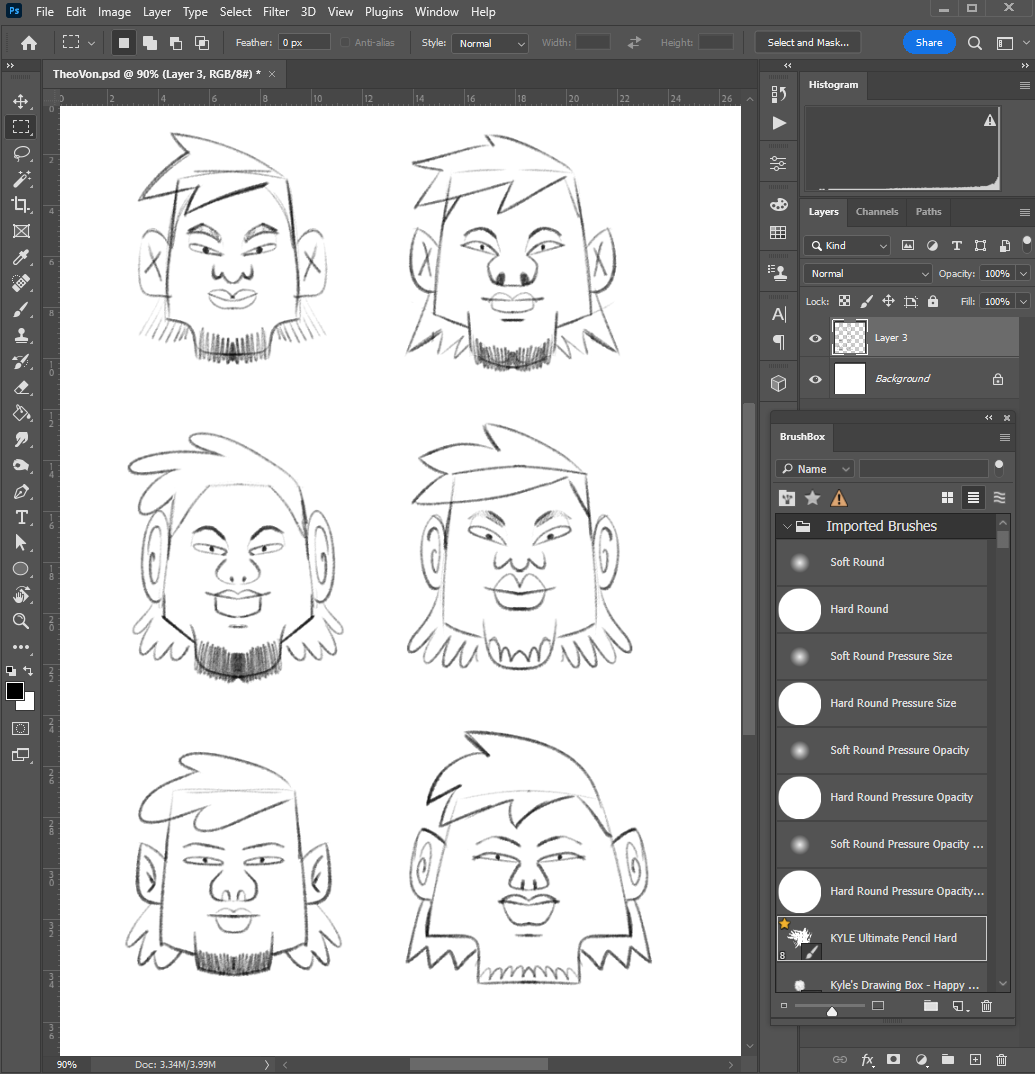Select the Frame tool
Image resolution: width=1035 pixels, height=1074 pixels.
tap(21, 232)
